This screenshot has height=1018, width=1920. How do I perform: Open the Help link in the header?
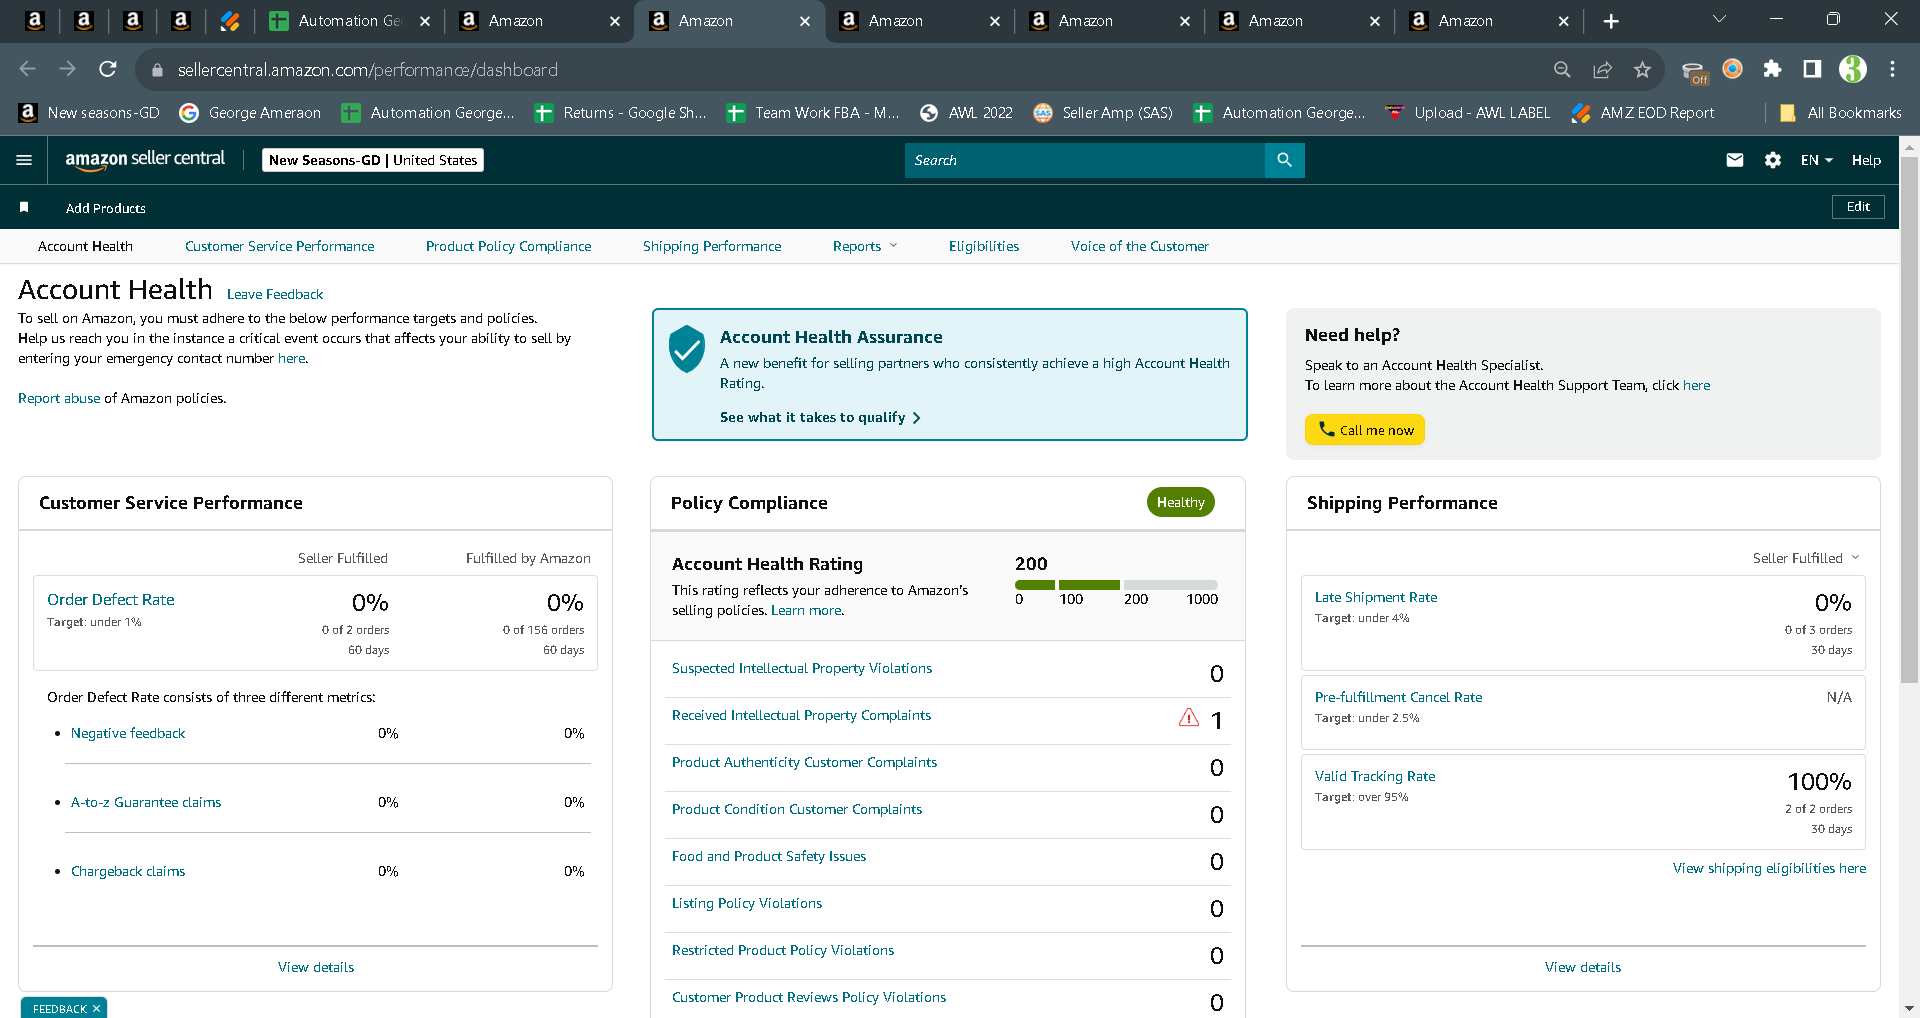(1866, 160)
